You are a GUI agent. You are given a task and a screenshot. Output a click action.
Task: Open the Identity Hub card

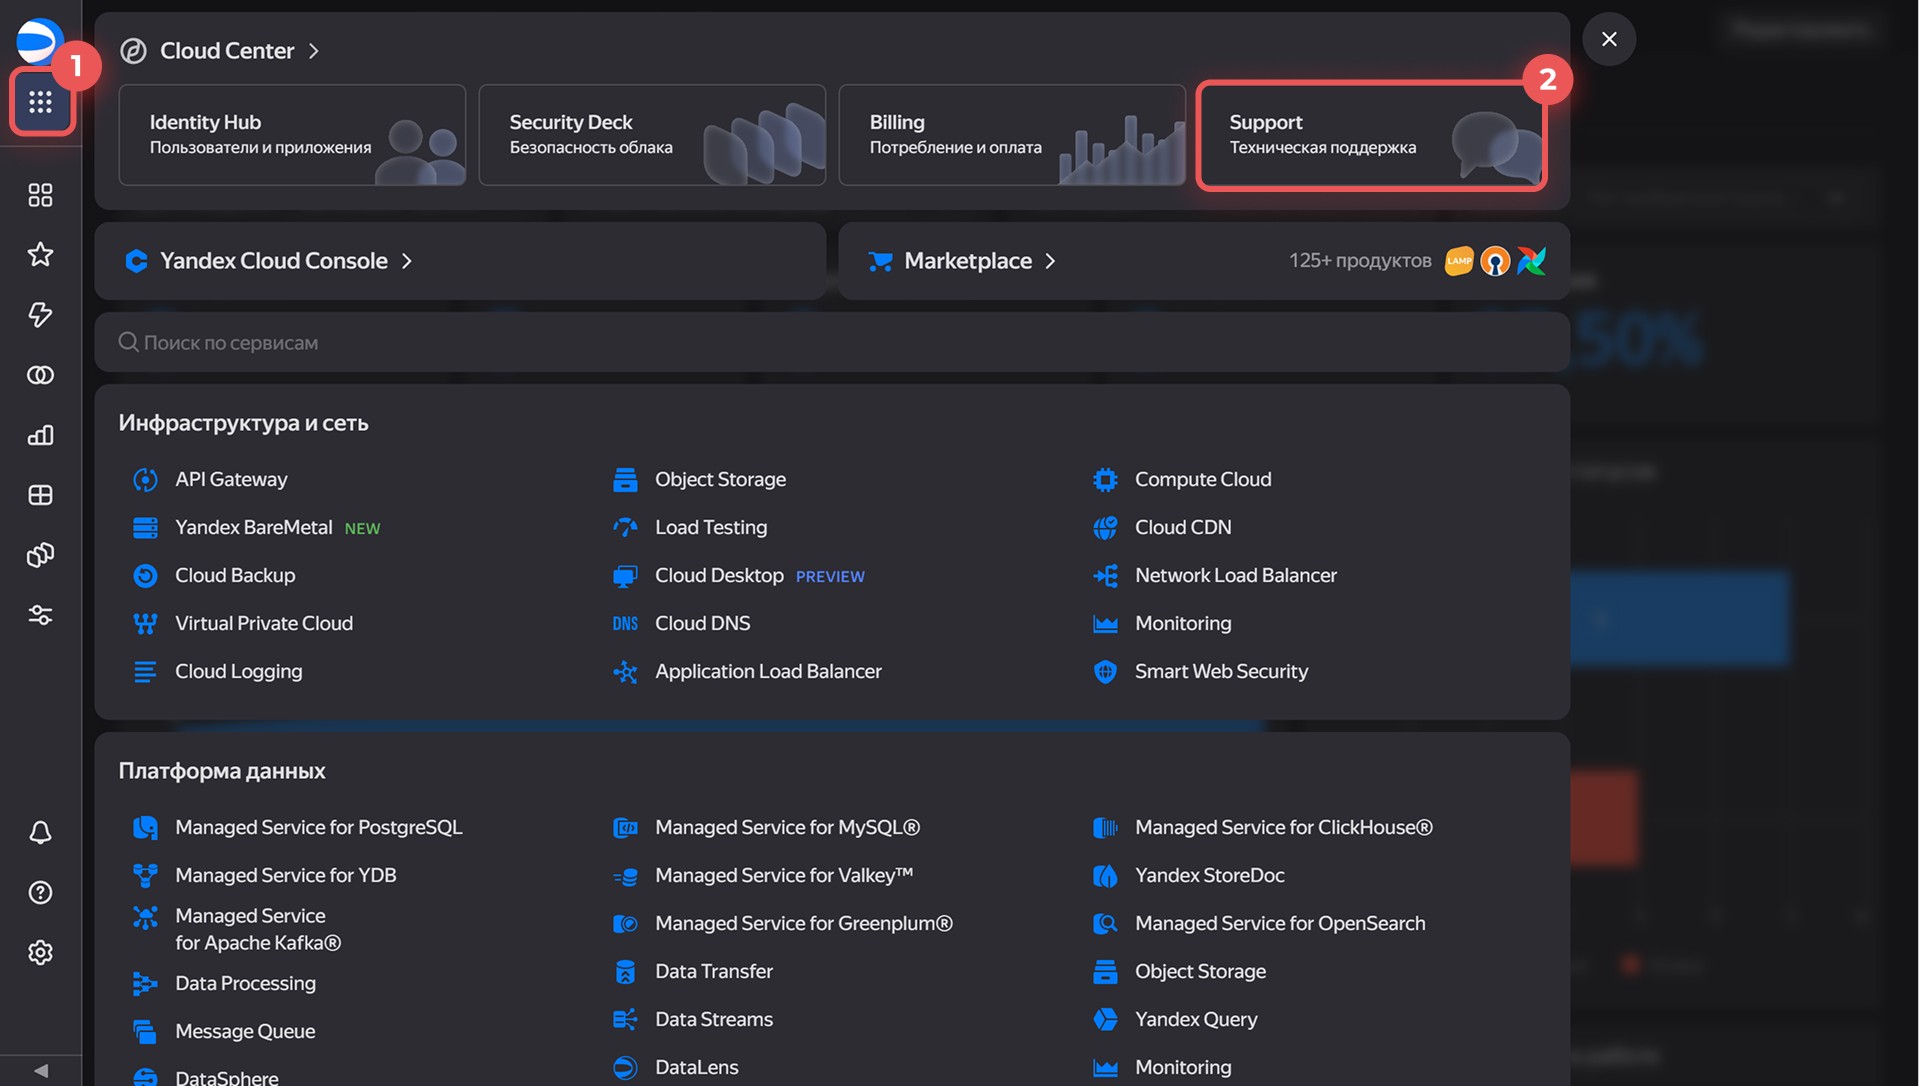[292, 135]
